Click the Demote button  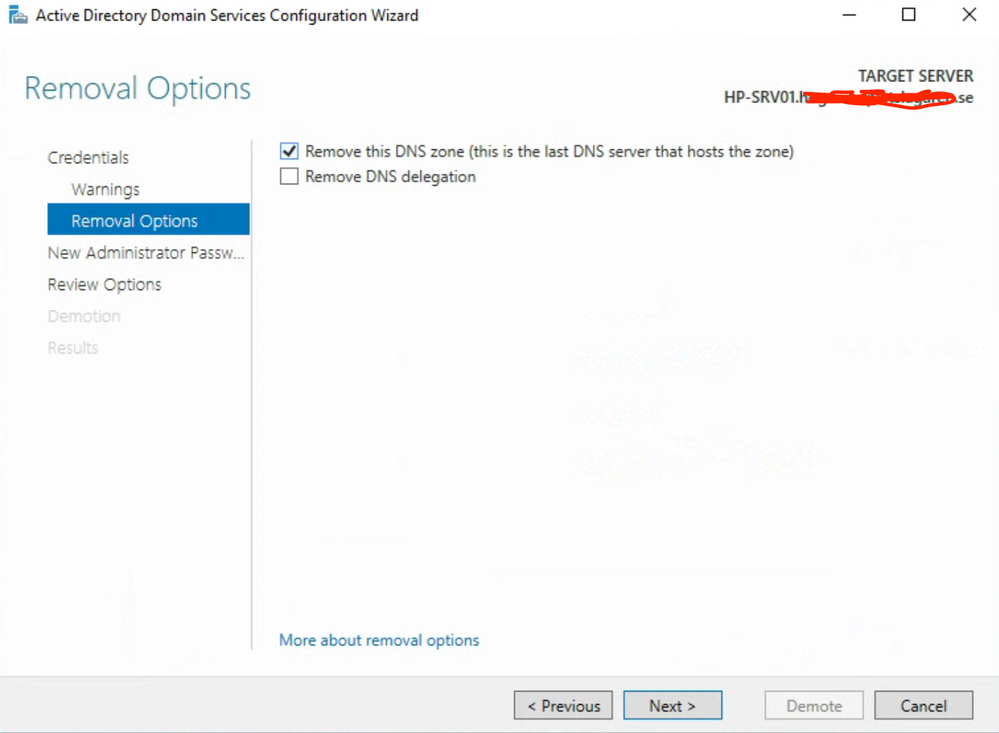[814, 706]
